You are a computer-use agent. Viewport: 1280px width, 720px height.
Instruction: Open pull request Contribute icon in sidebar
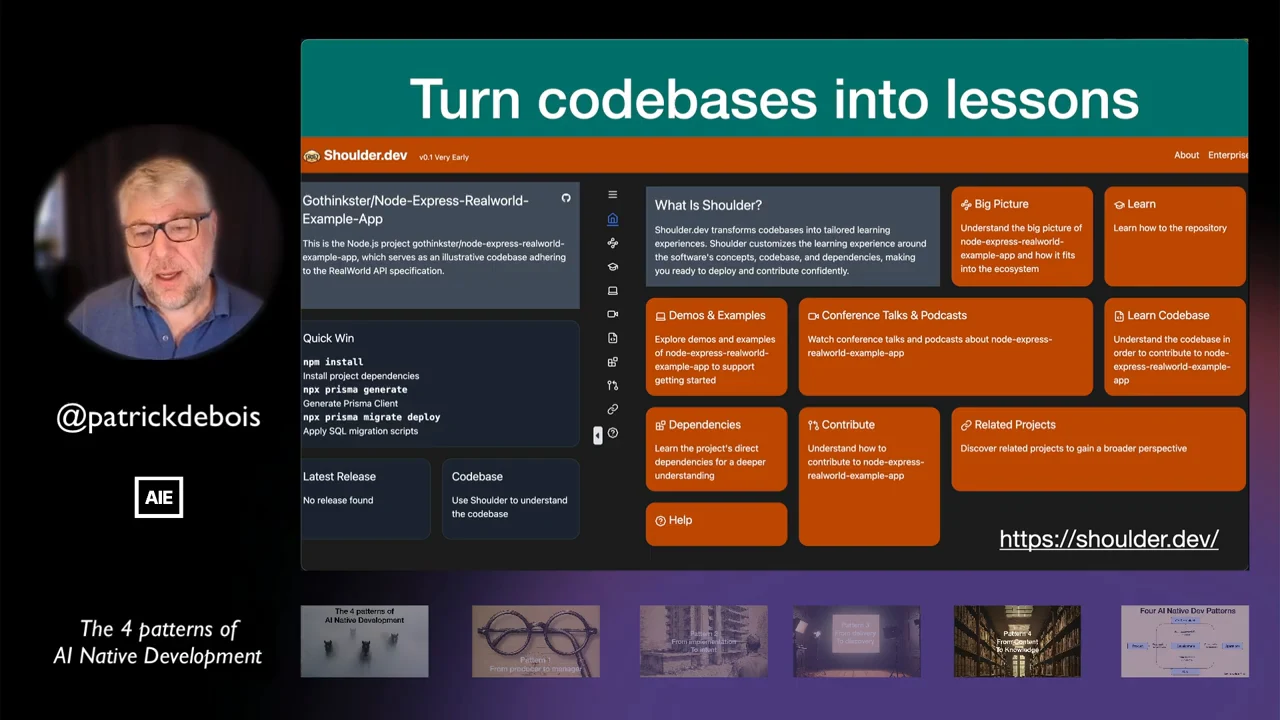tap(613, 385)
